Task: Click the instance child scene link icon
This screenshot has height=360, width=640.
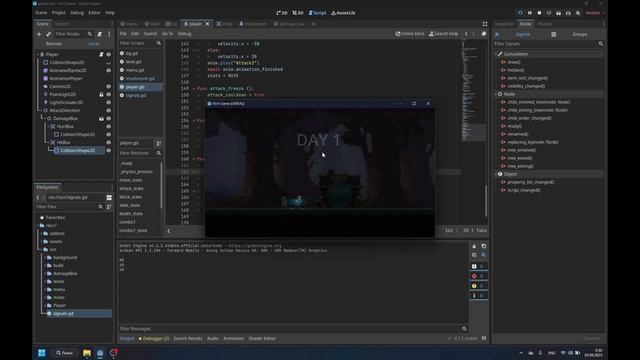Action: [48, 34]
